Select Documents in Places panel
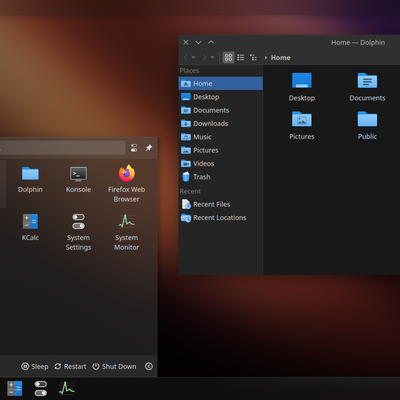400x400 pixels. tap(221, 110)
